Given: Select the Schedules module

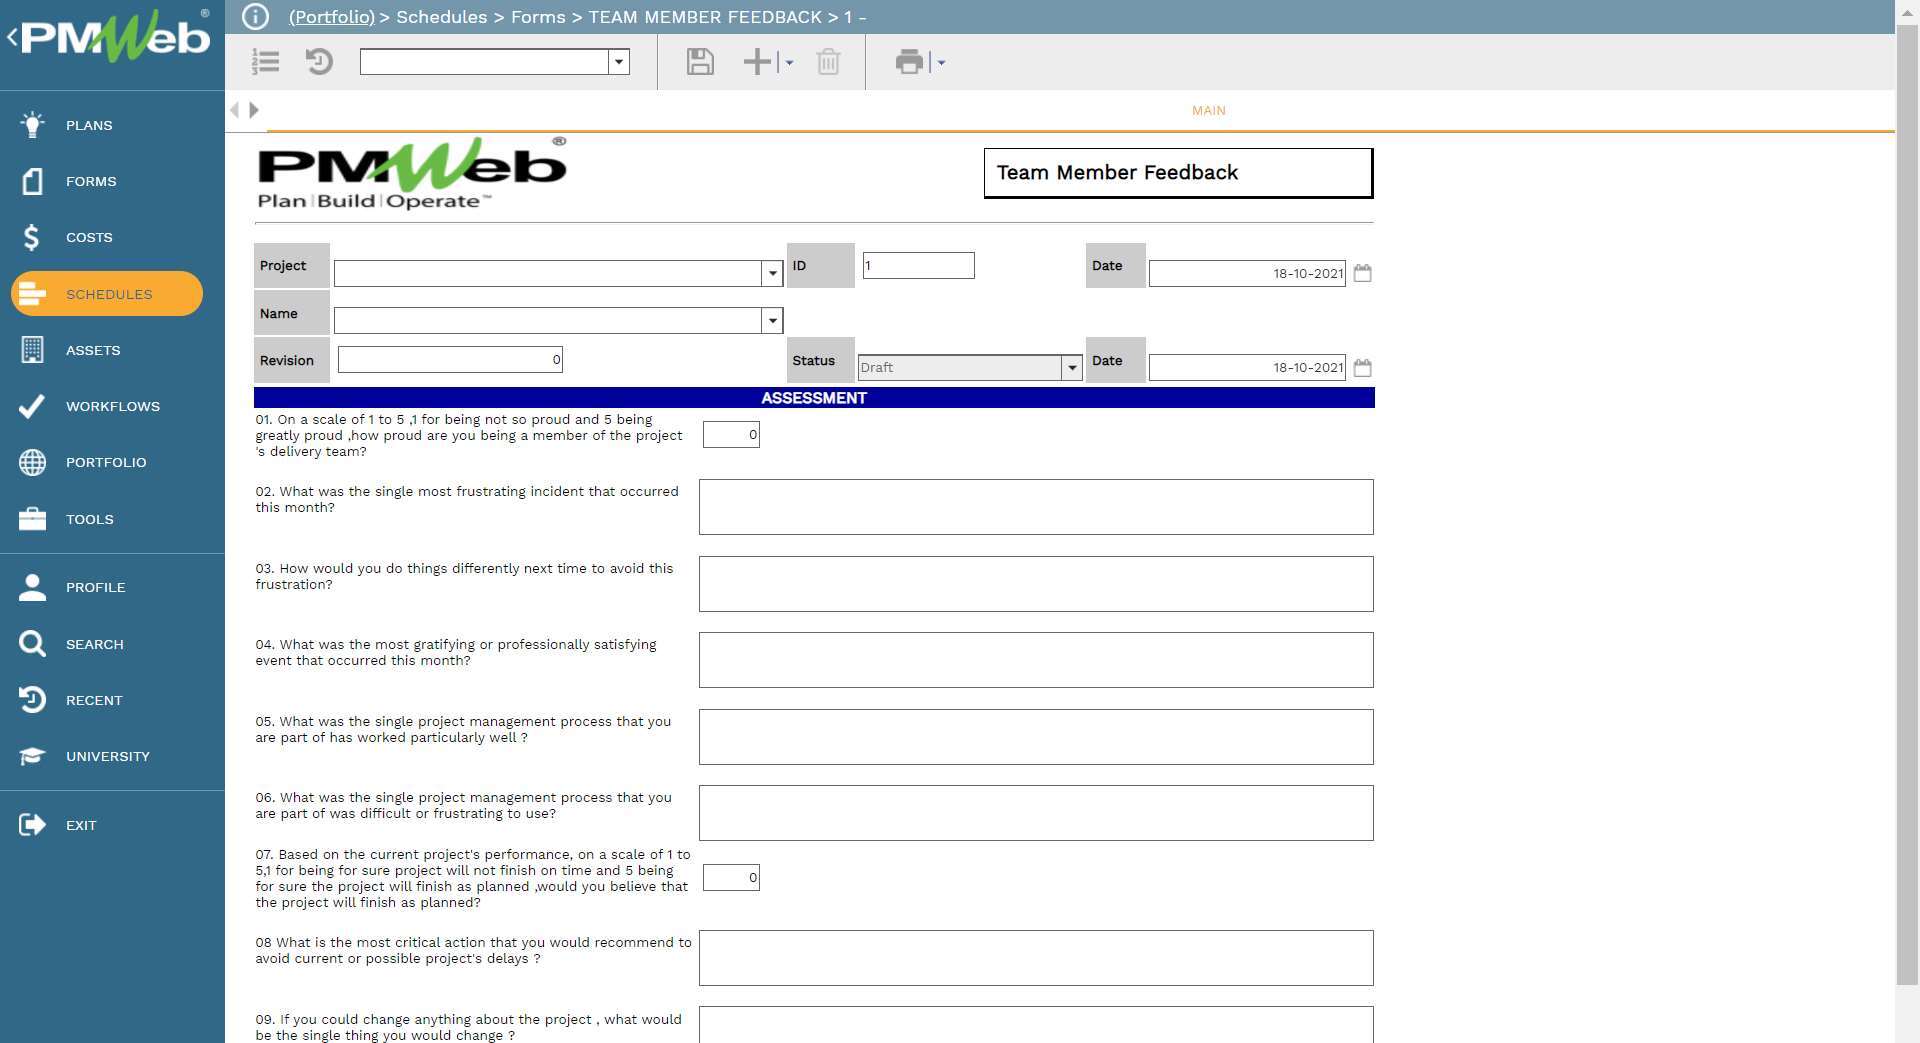Looking at the screenshot, I should [x=107, y=294].
